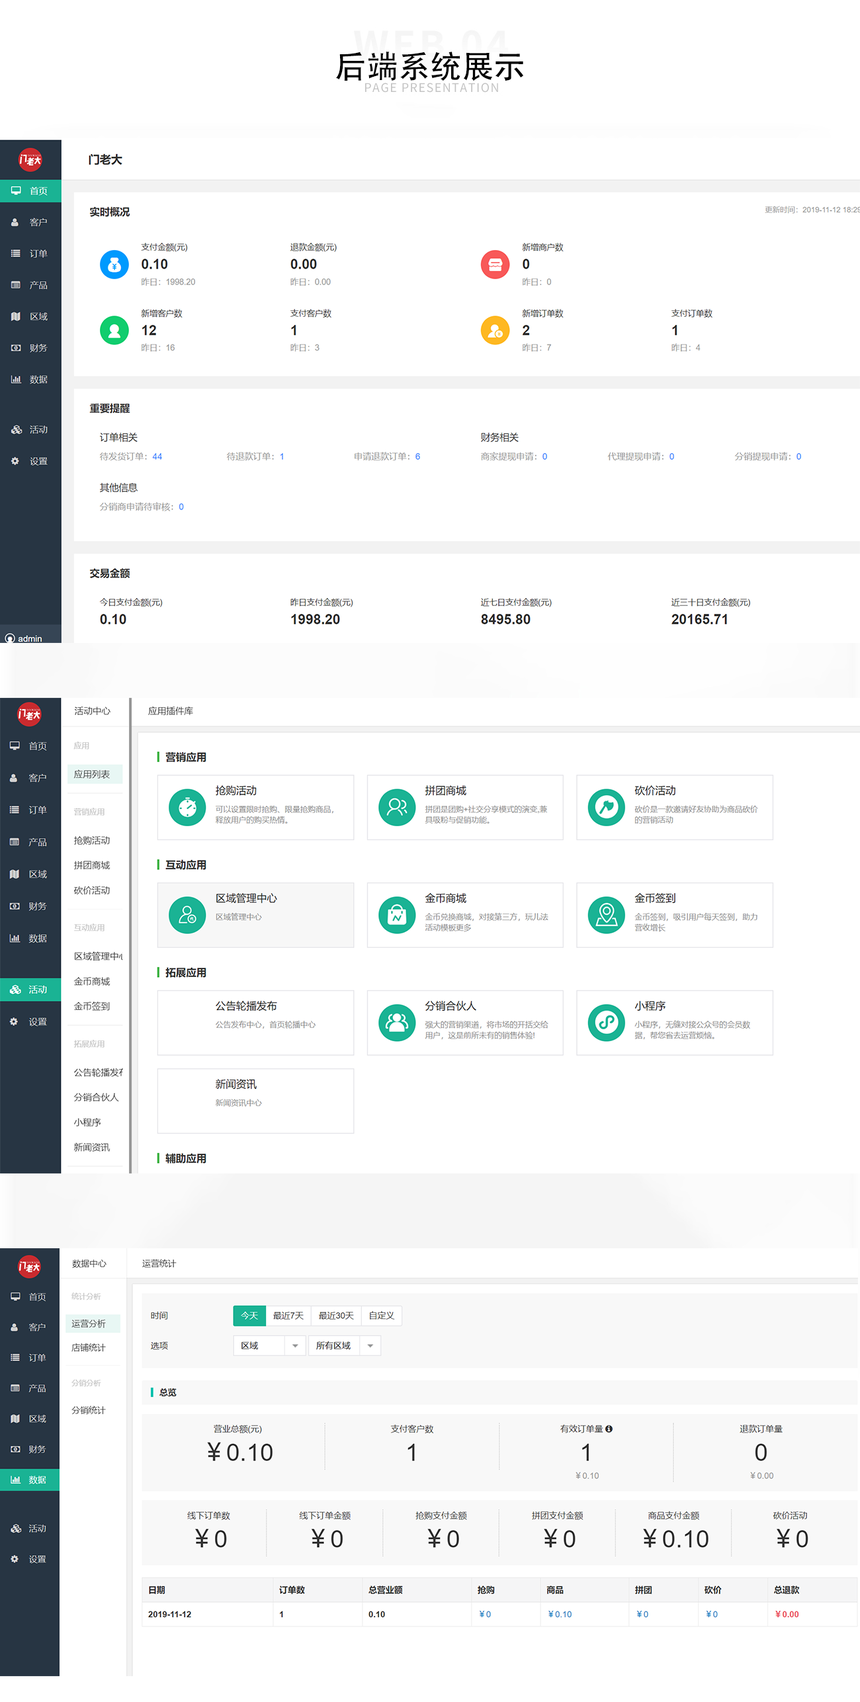Open the 拼团商城 group icon
The height and width of the screenshot is (1702, 860).
397,806
